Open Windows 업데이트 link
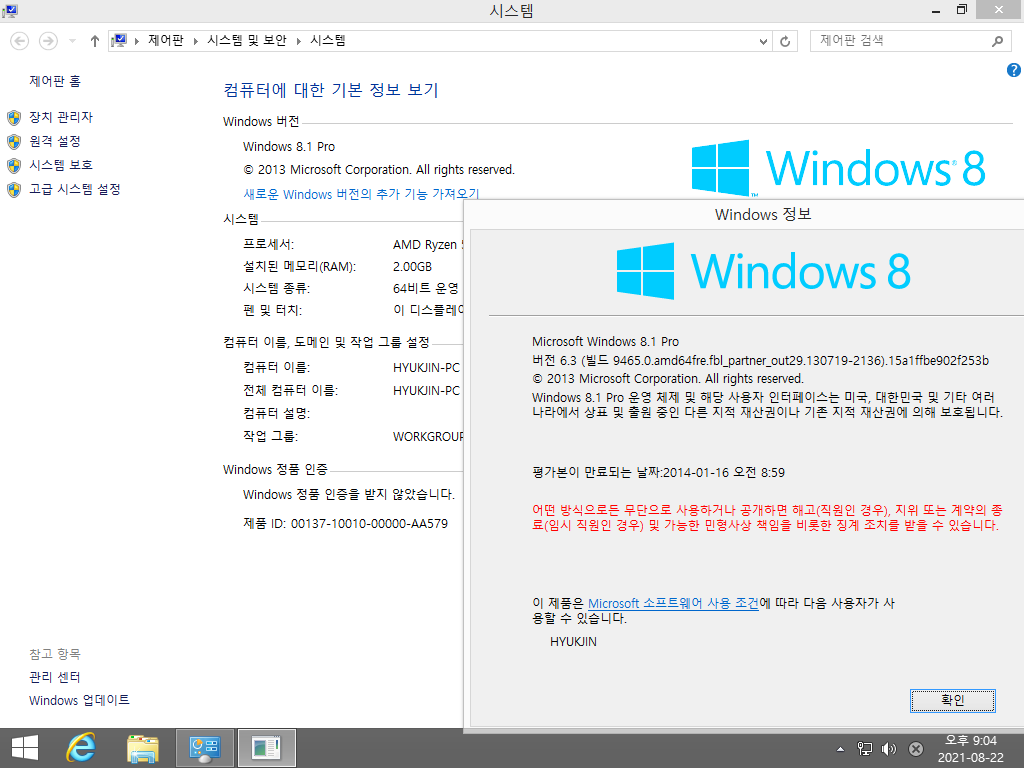The image size is (1024, 768). point(79,700)
